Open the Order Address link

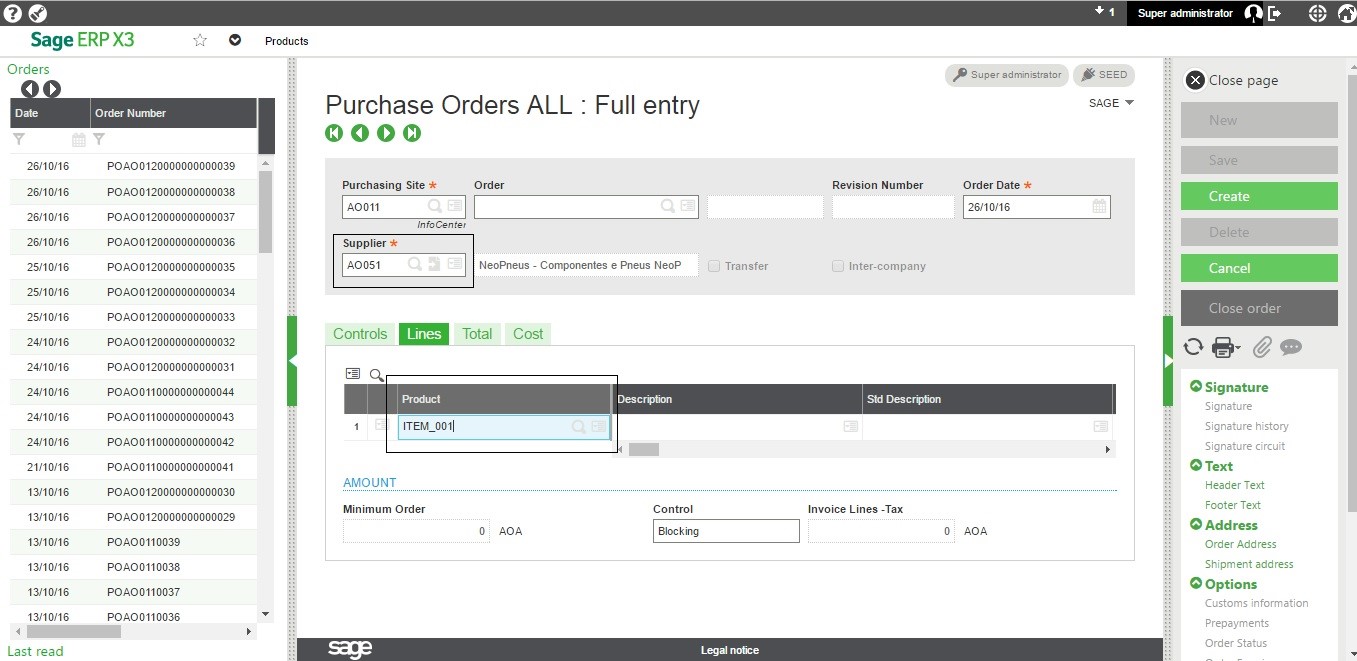tap(1241, 544)
